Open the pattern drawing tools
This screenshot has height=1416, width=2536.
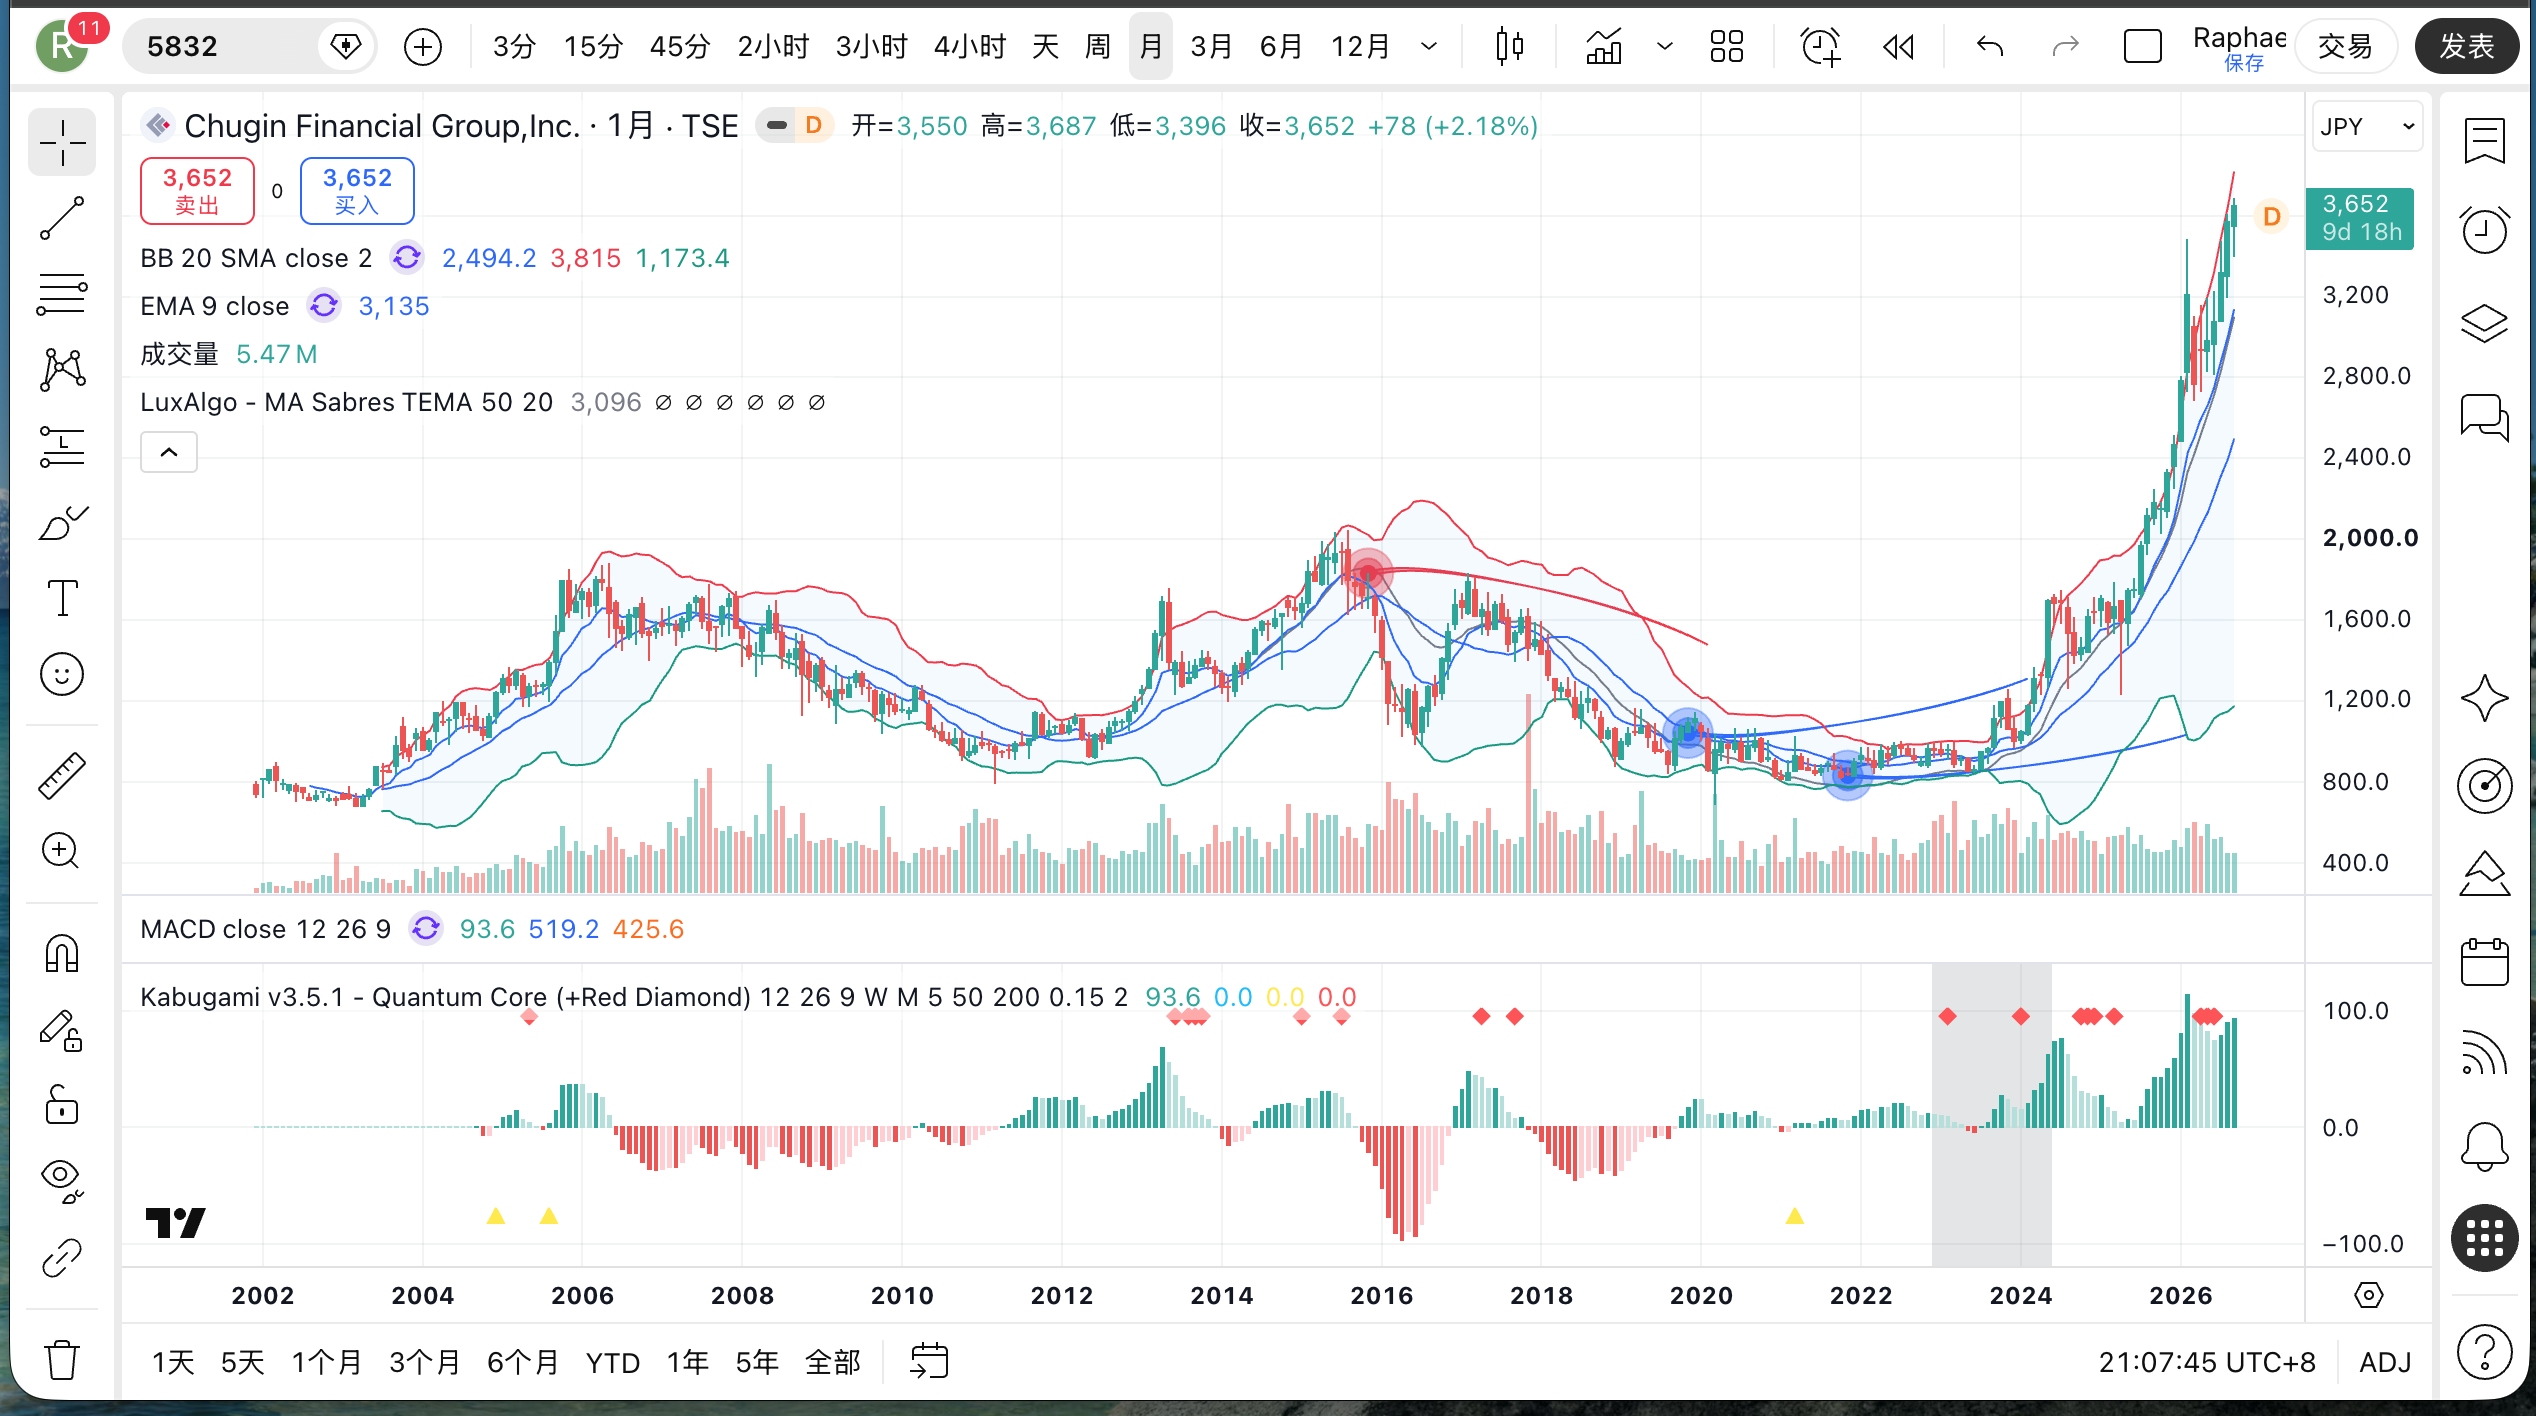pos(62,370)
